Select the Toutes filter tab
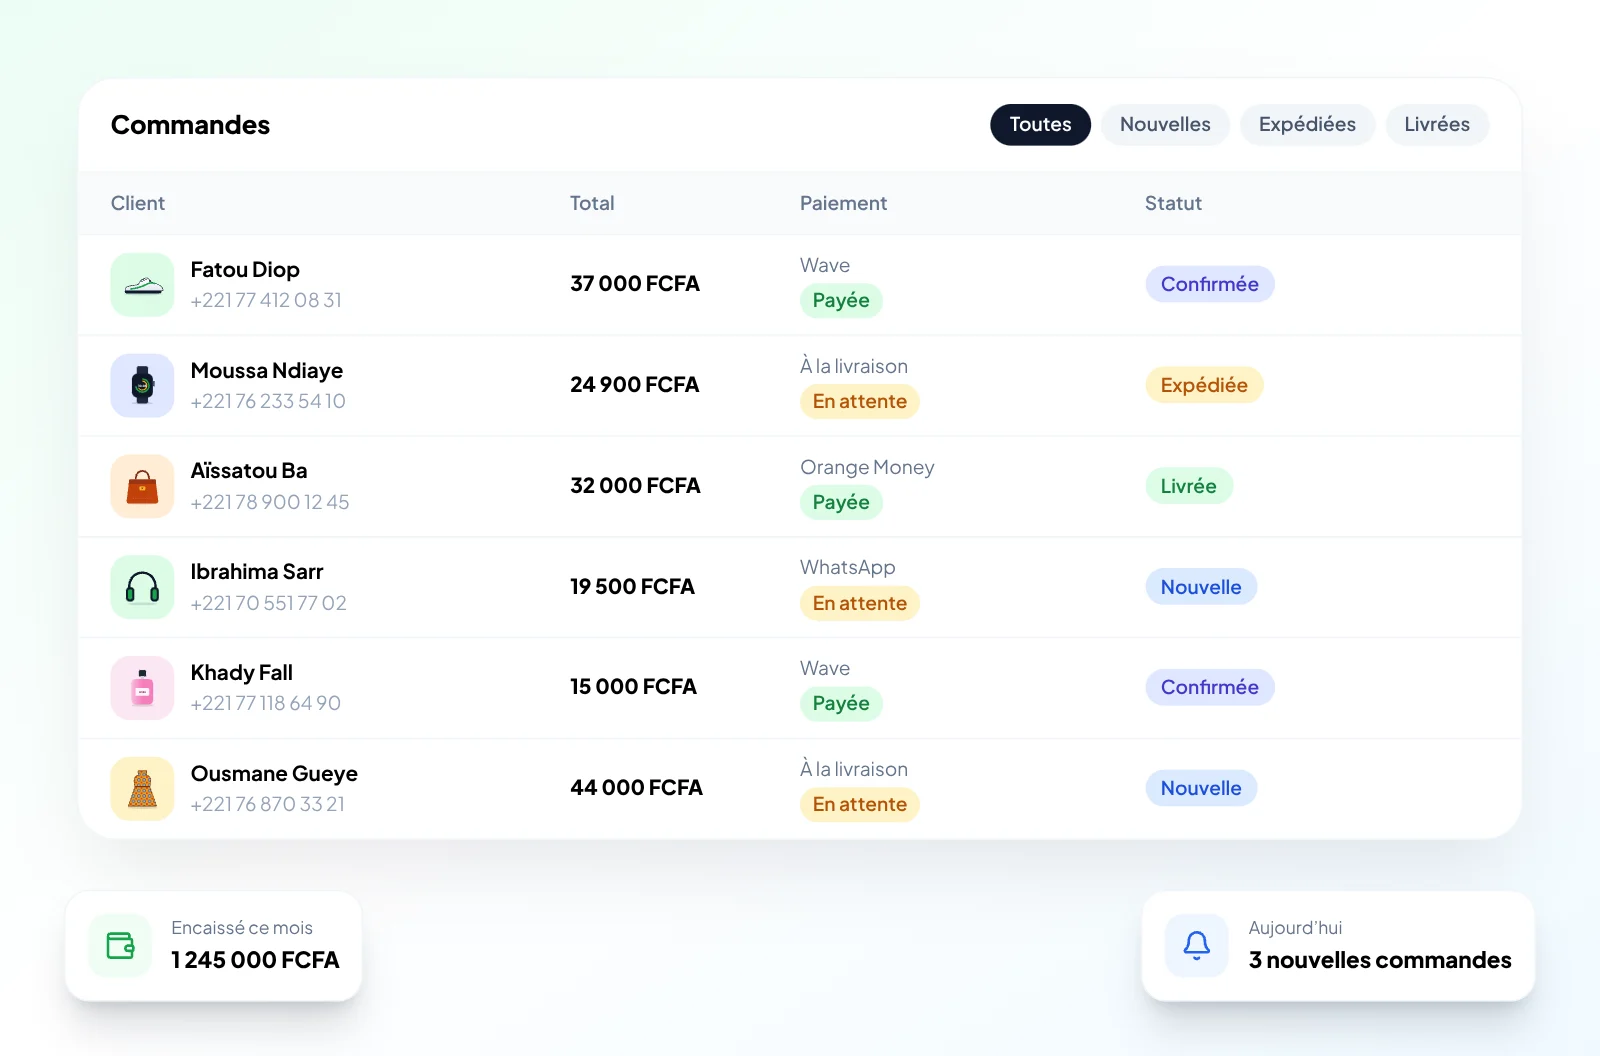Viewport: 1600px width, 1056px height. coord(1040,125)
